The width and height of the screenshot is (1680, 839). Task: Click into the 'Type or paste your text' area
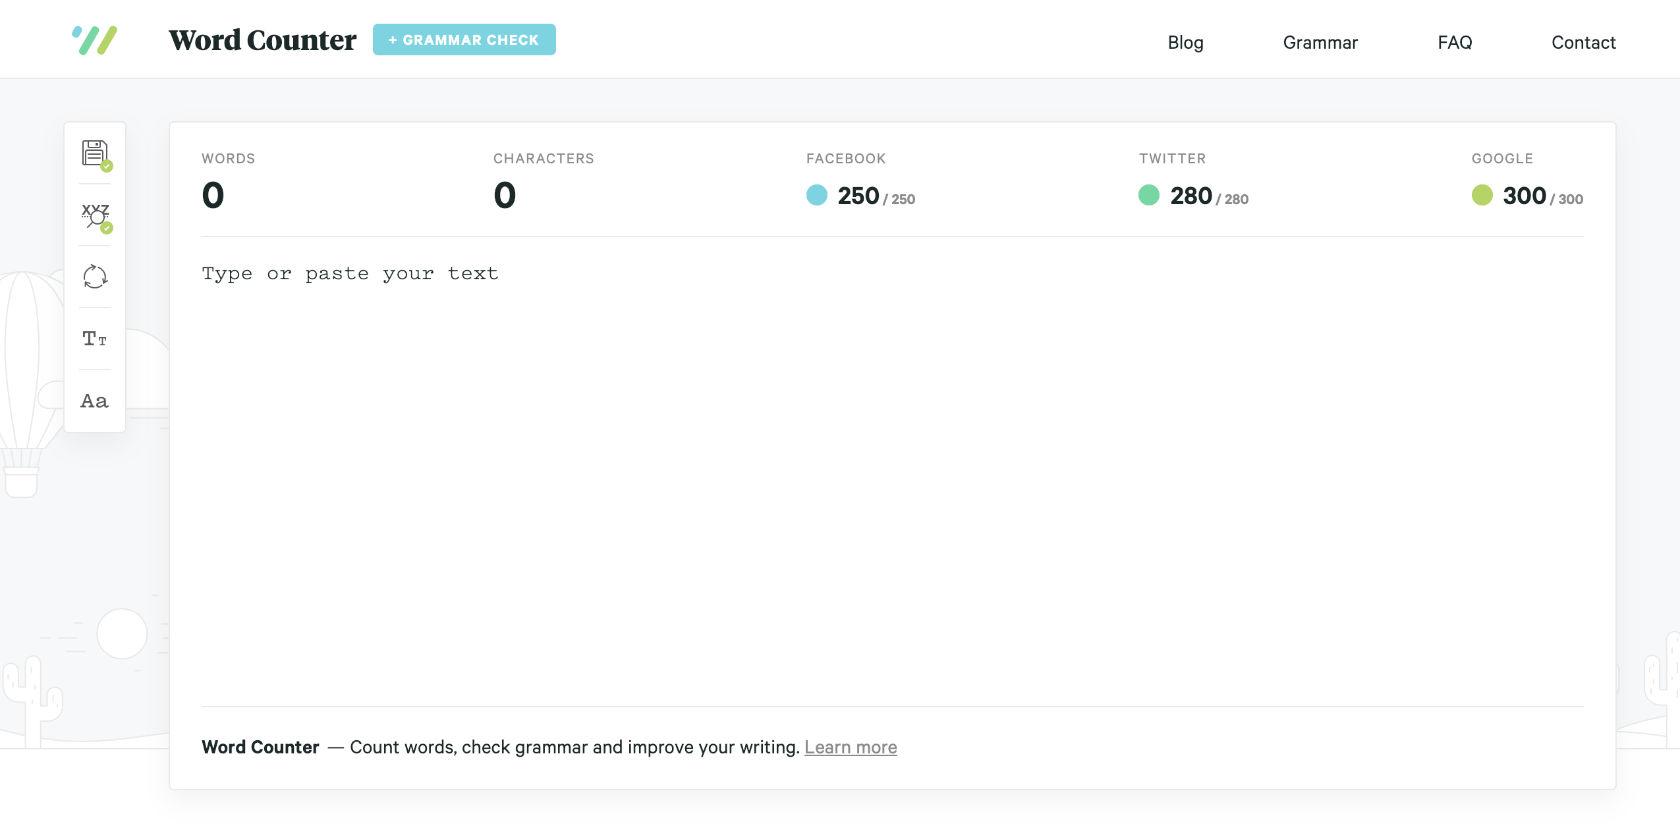coord(890,470)
